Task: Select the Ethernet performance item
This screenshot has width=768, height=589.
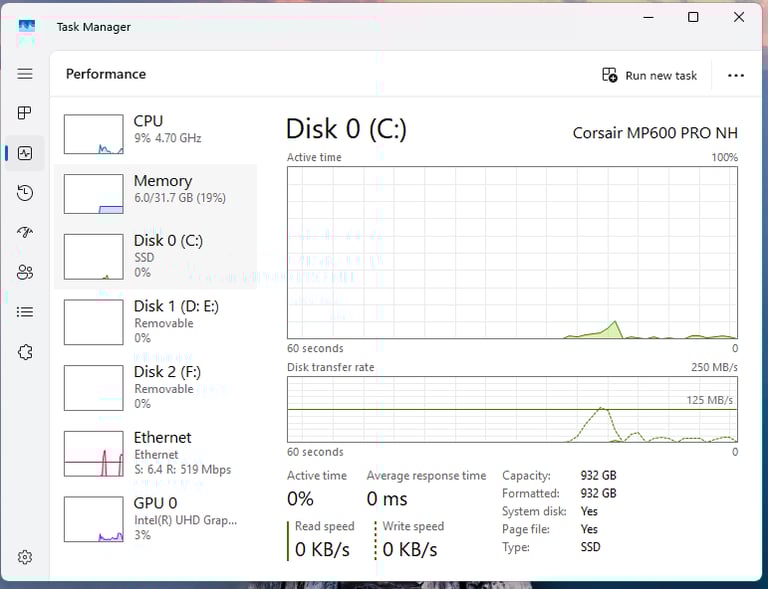Action: (156, 453)
